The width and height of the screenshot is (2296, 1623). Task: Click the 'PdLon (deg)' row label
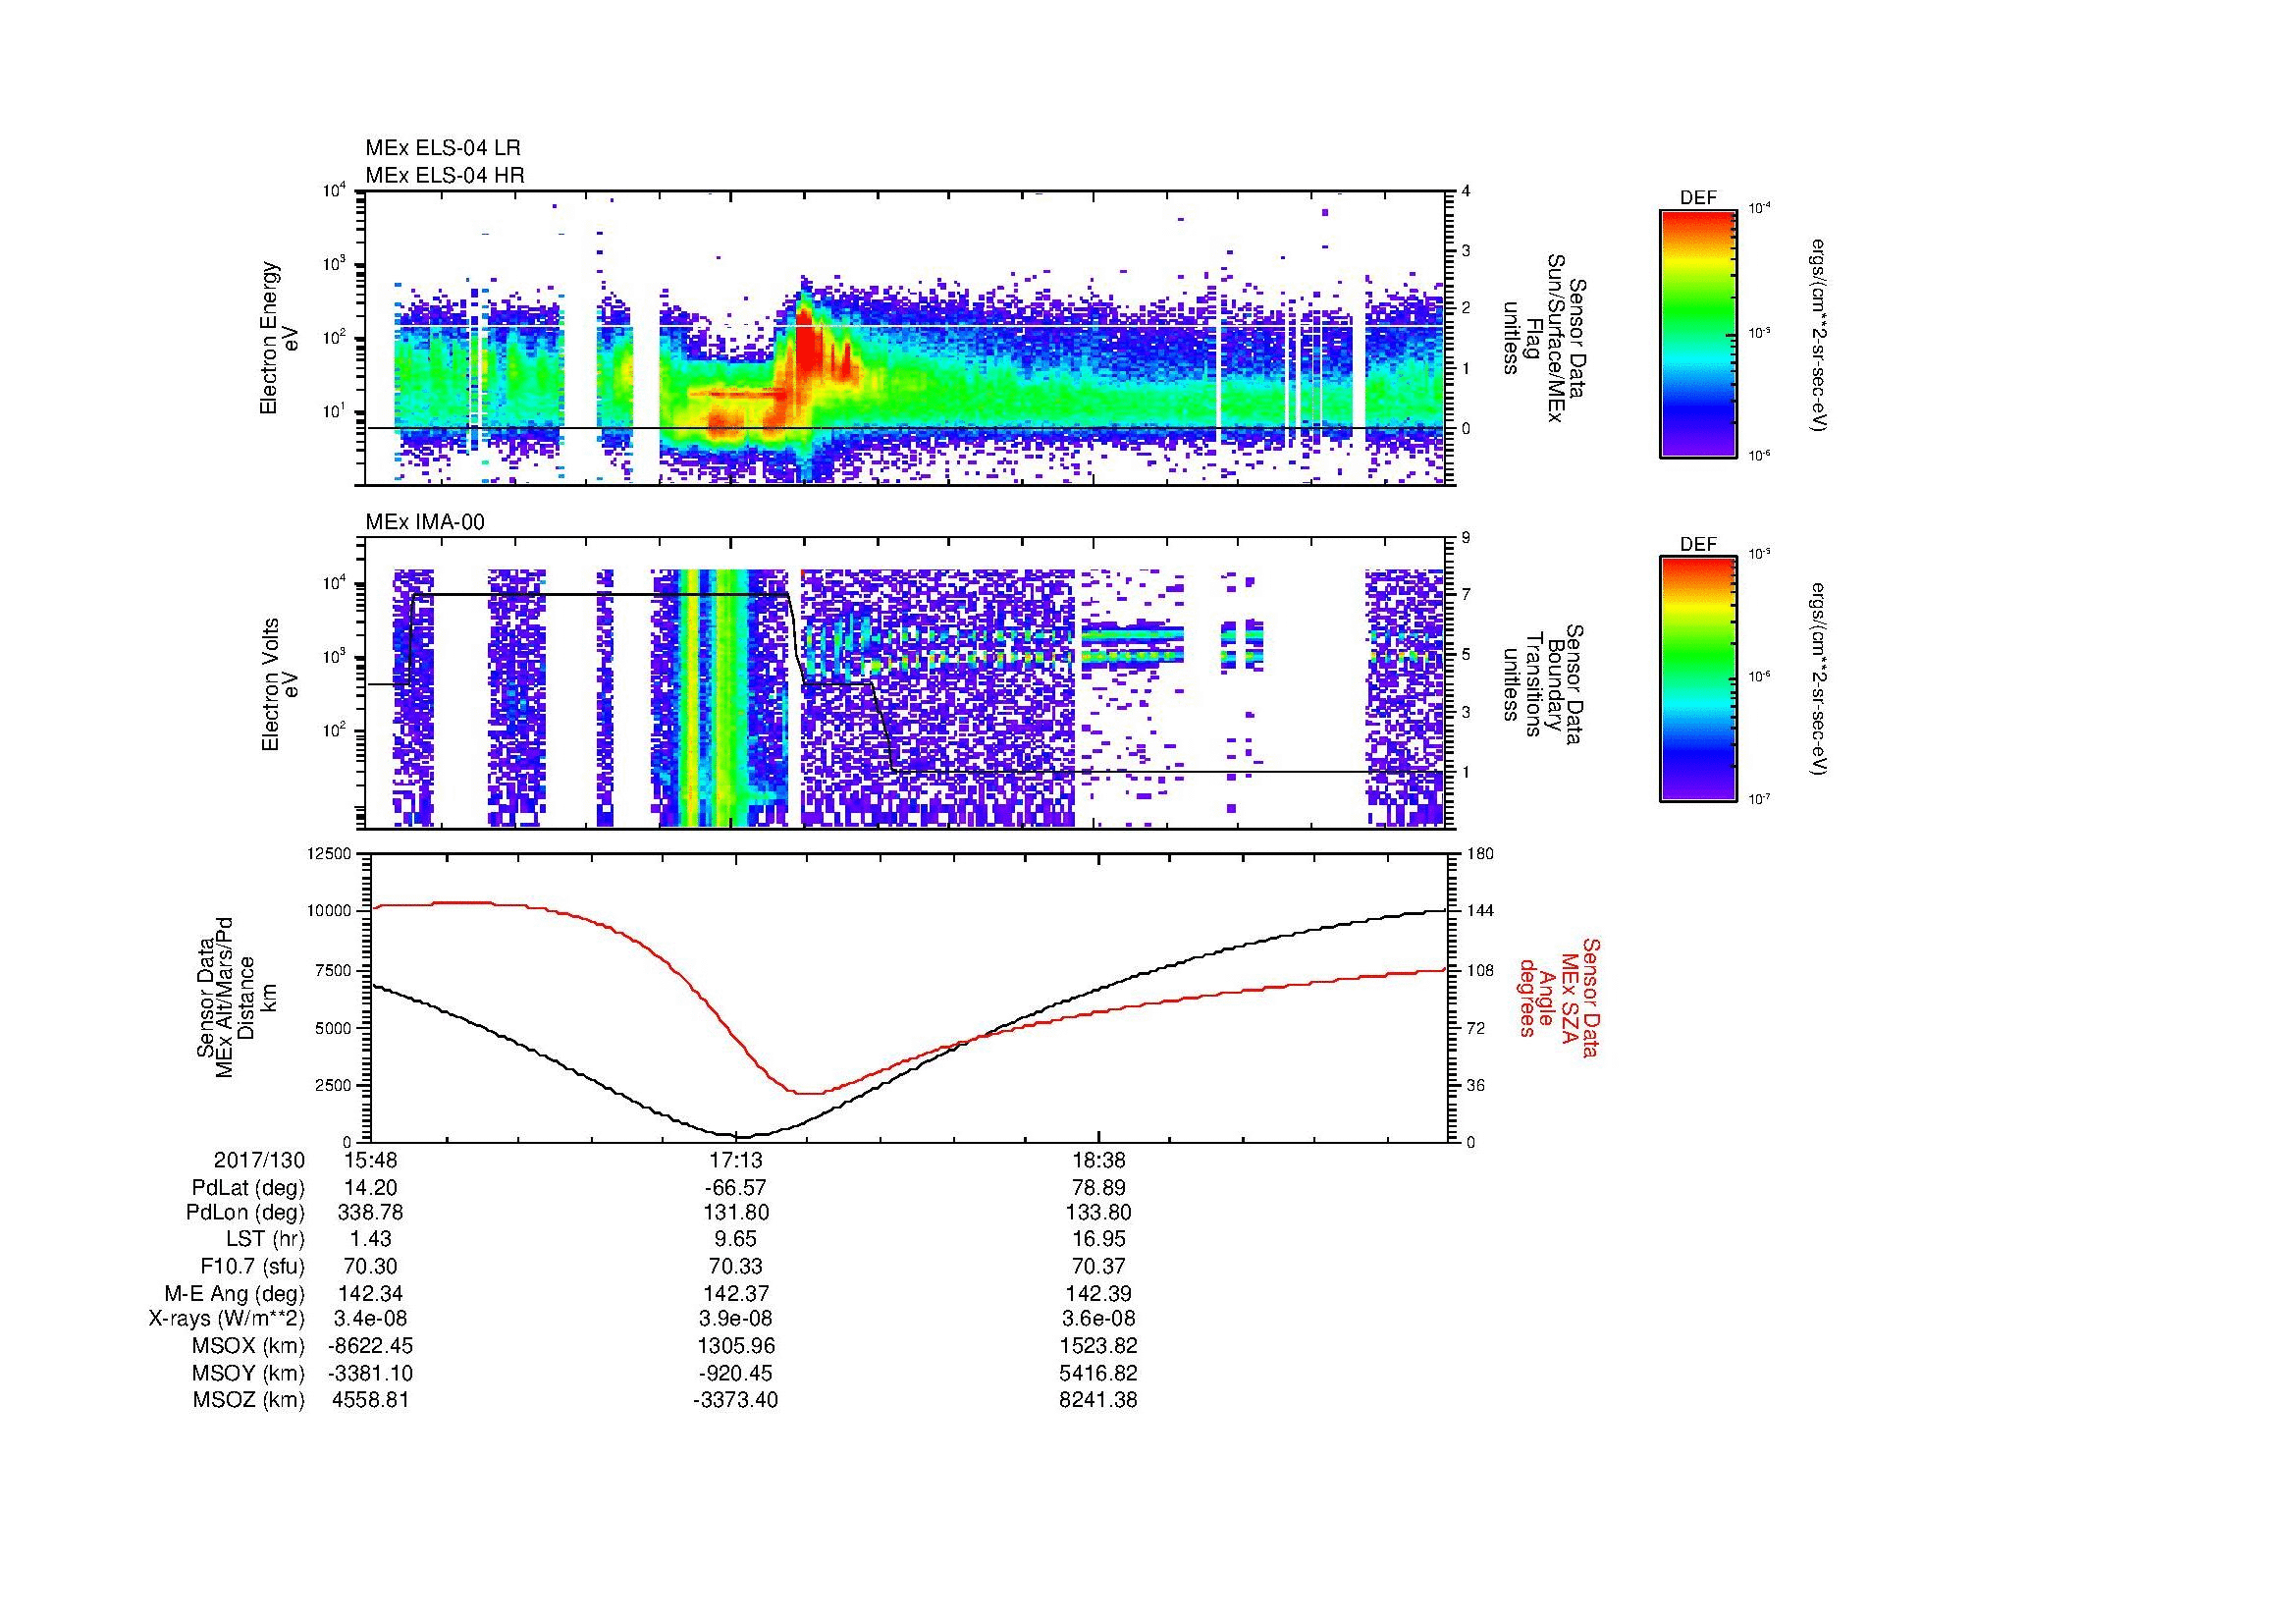click(247, 1213)
